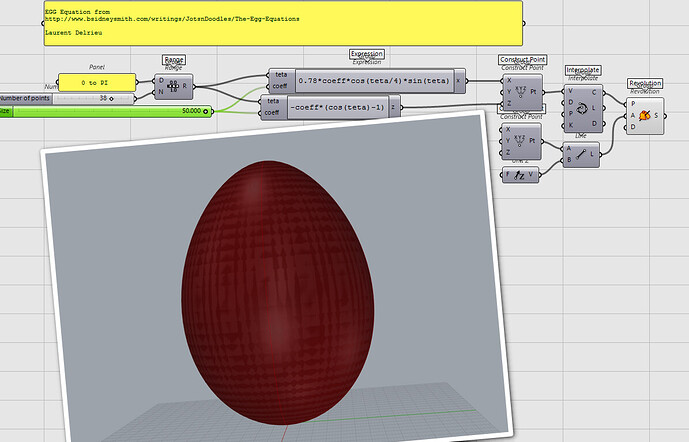Viewport: 689px width, 442px height.
Task: Click the coeff input of the z expression
Action: (x=272, y=112)
